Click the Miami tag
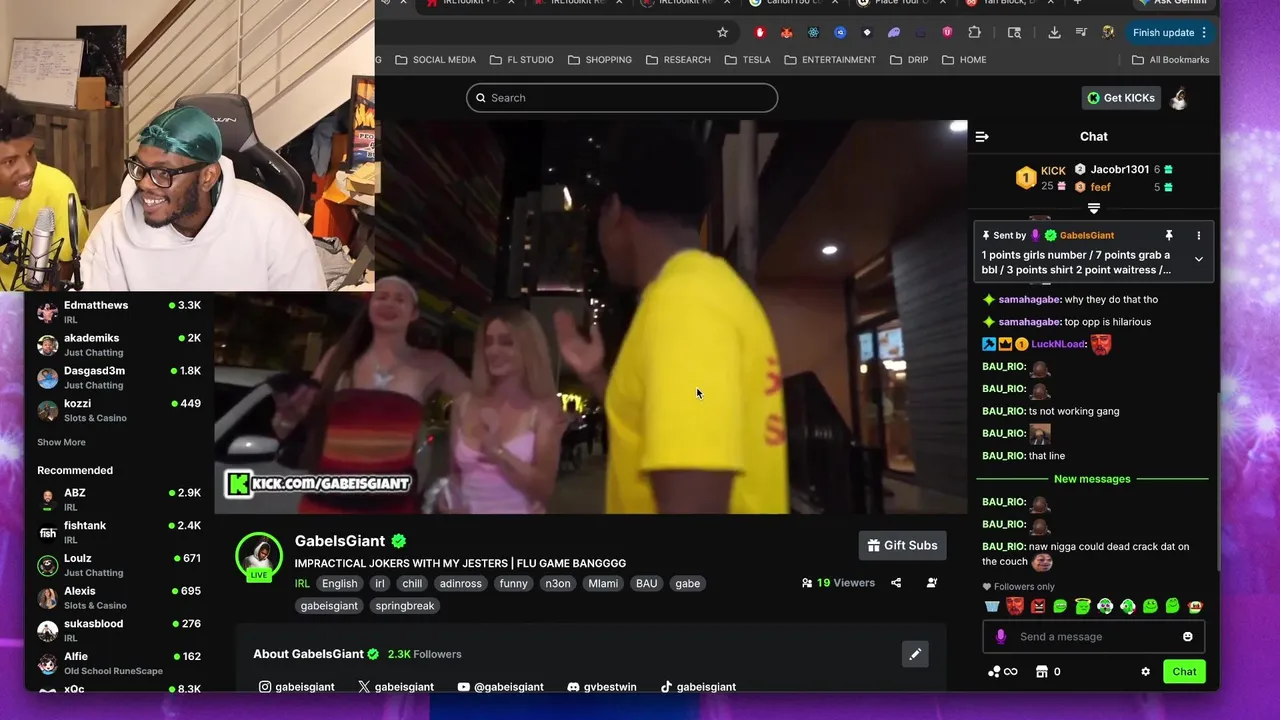1280x720 pixels. (603, 584)
